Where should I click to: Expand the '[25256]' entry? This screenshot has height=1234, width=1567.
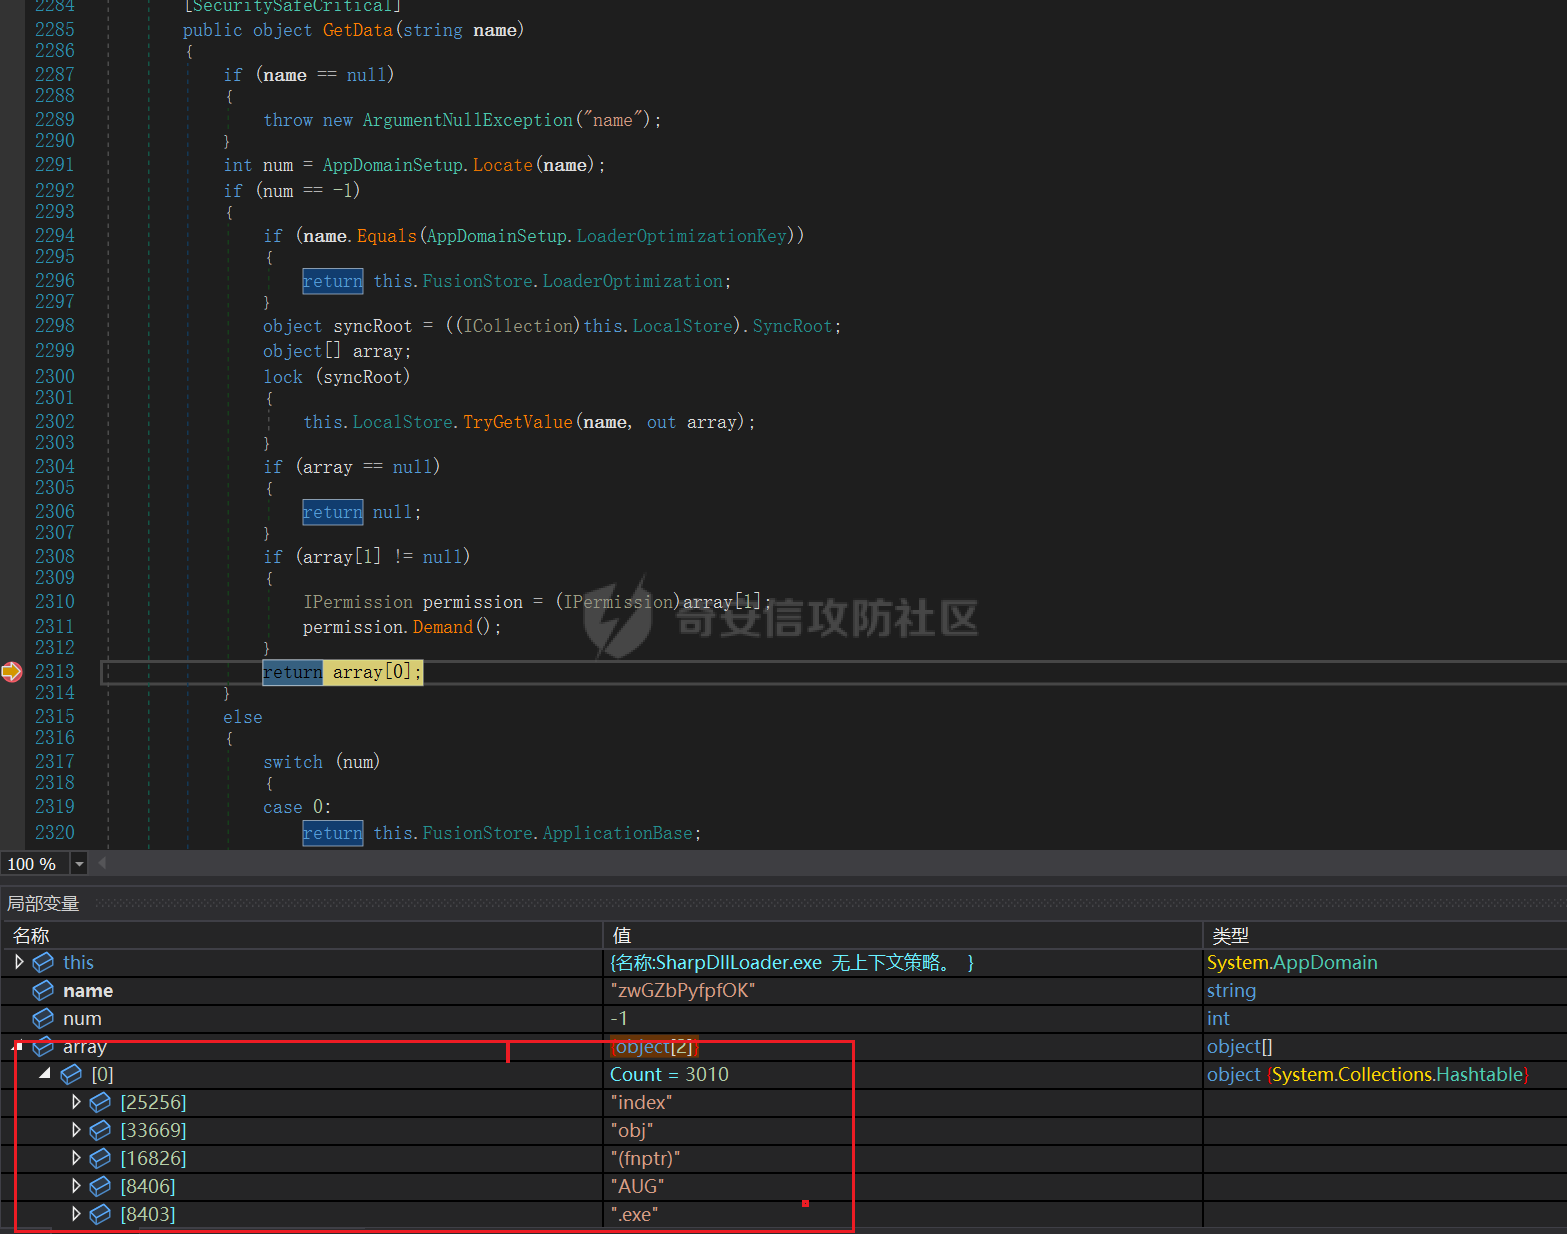[x=76, y=1102]
